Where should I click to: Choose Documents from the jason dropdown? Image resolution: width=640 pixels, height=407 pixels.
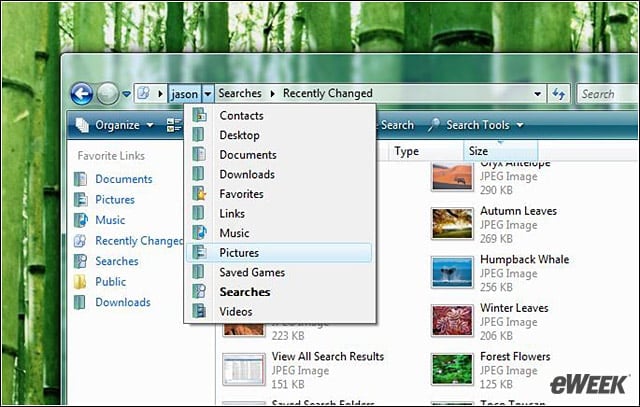pyautogui.click(x=280, y=155)
